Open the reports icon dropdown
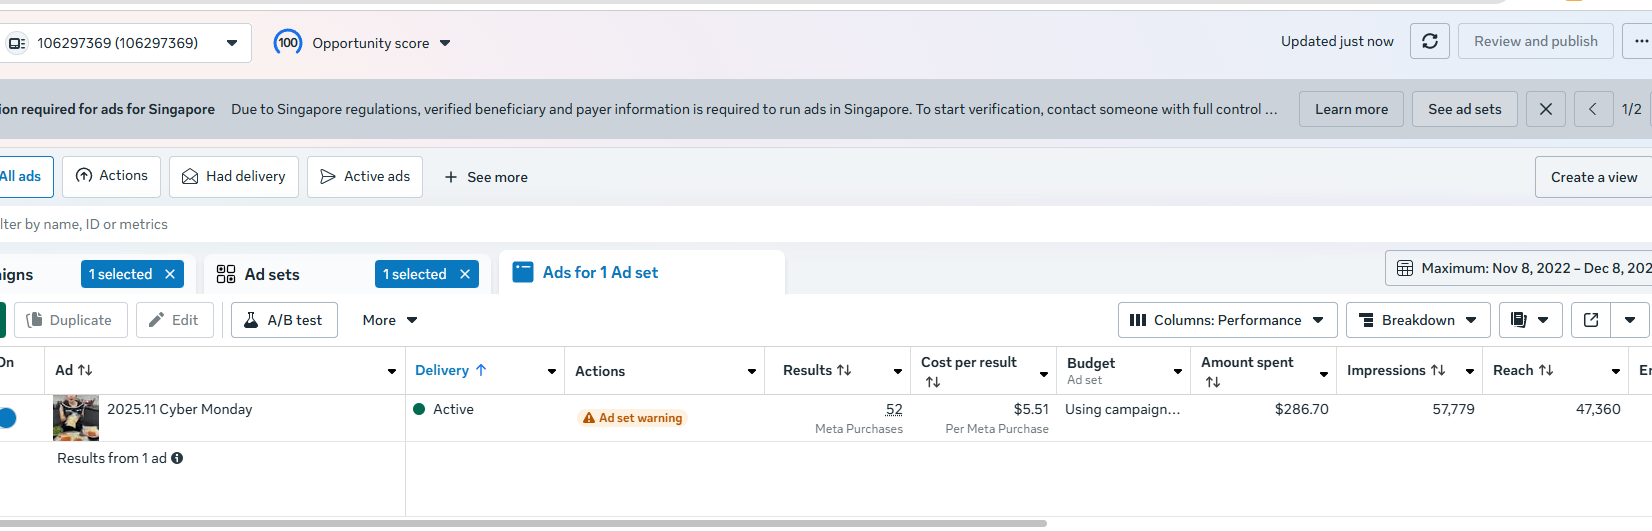 click(x=1528, y=320)
